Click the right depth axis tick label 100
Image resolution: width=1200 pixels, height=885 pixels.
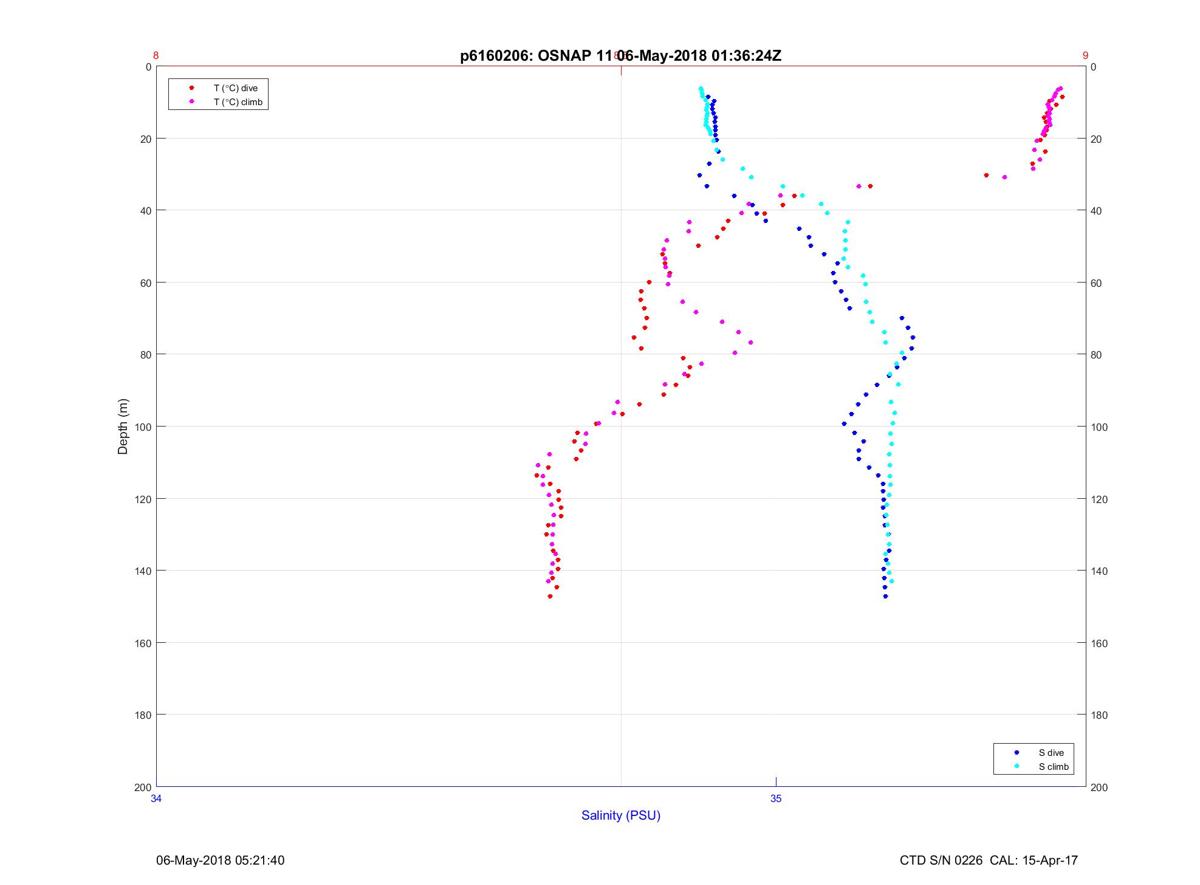point(1099,427)
